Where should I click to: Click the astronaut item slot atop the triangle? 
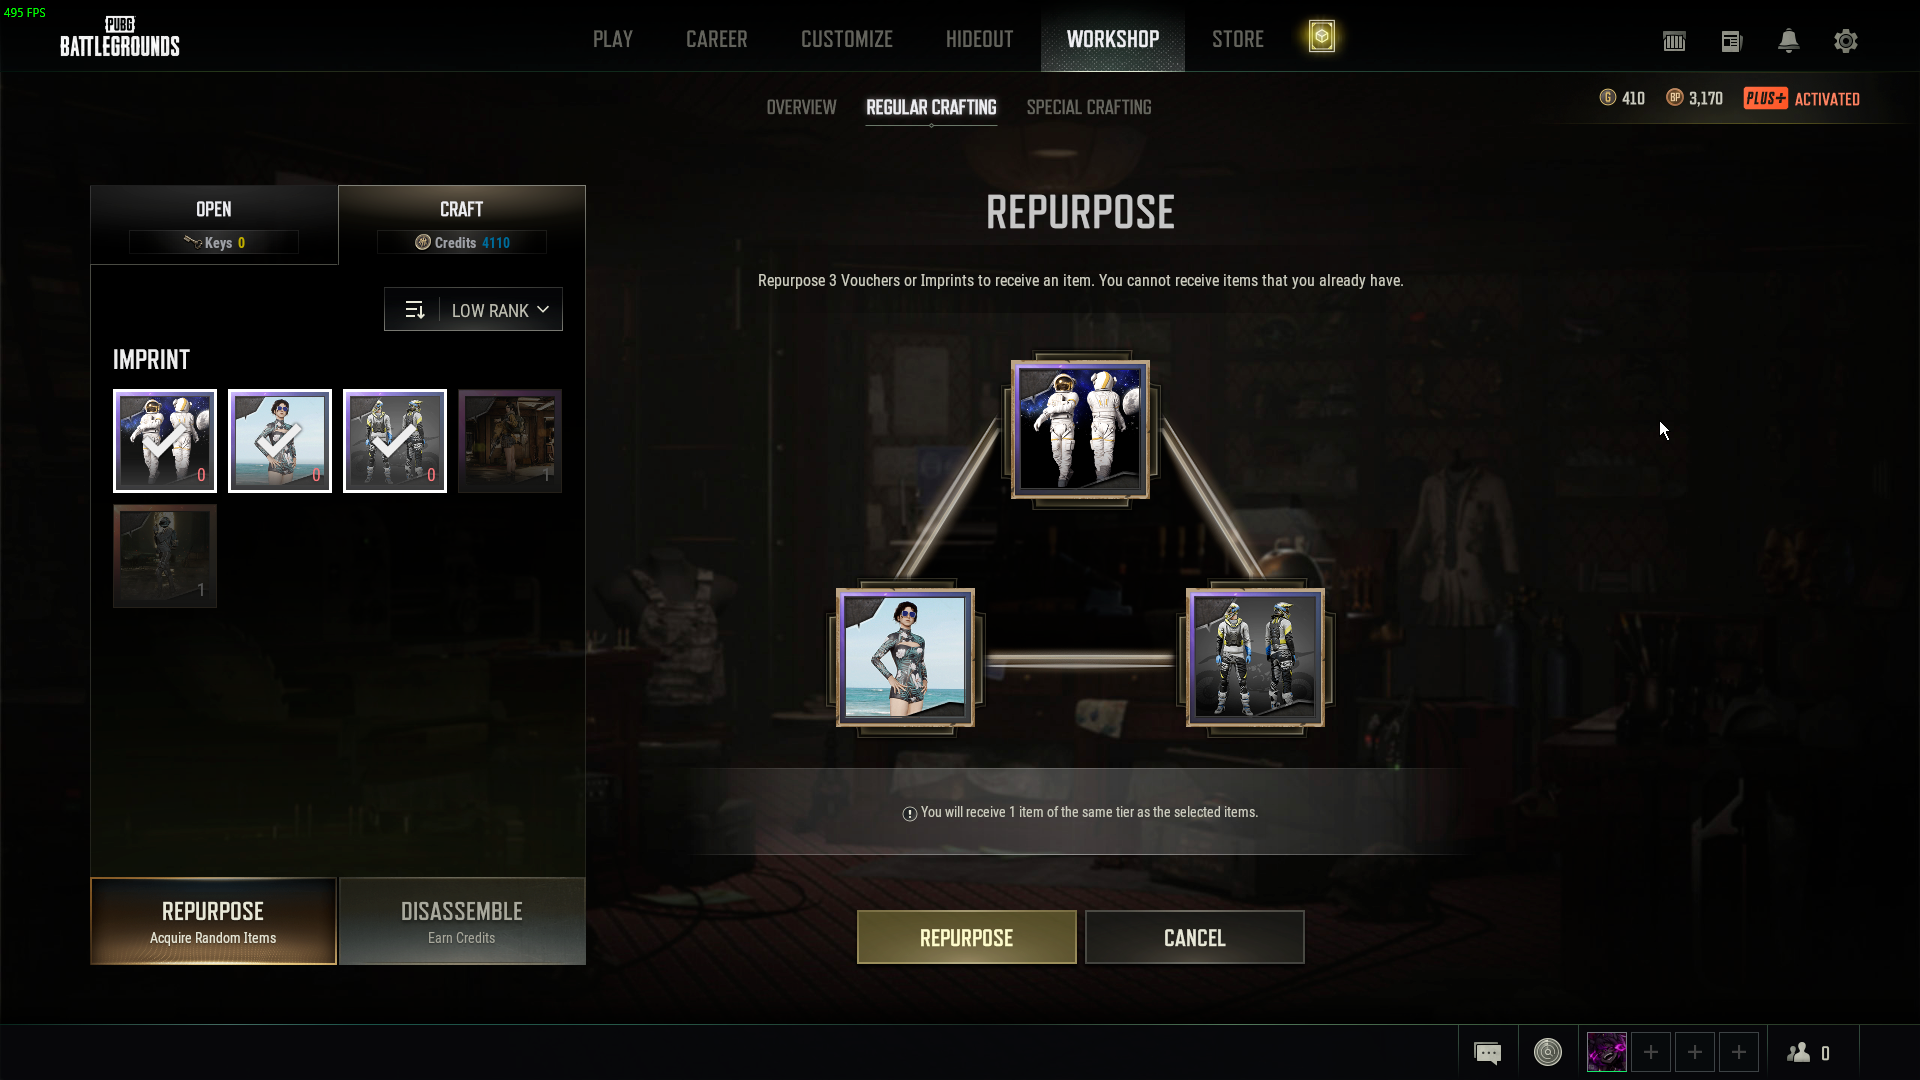click(1080, 429)
